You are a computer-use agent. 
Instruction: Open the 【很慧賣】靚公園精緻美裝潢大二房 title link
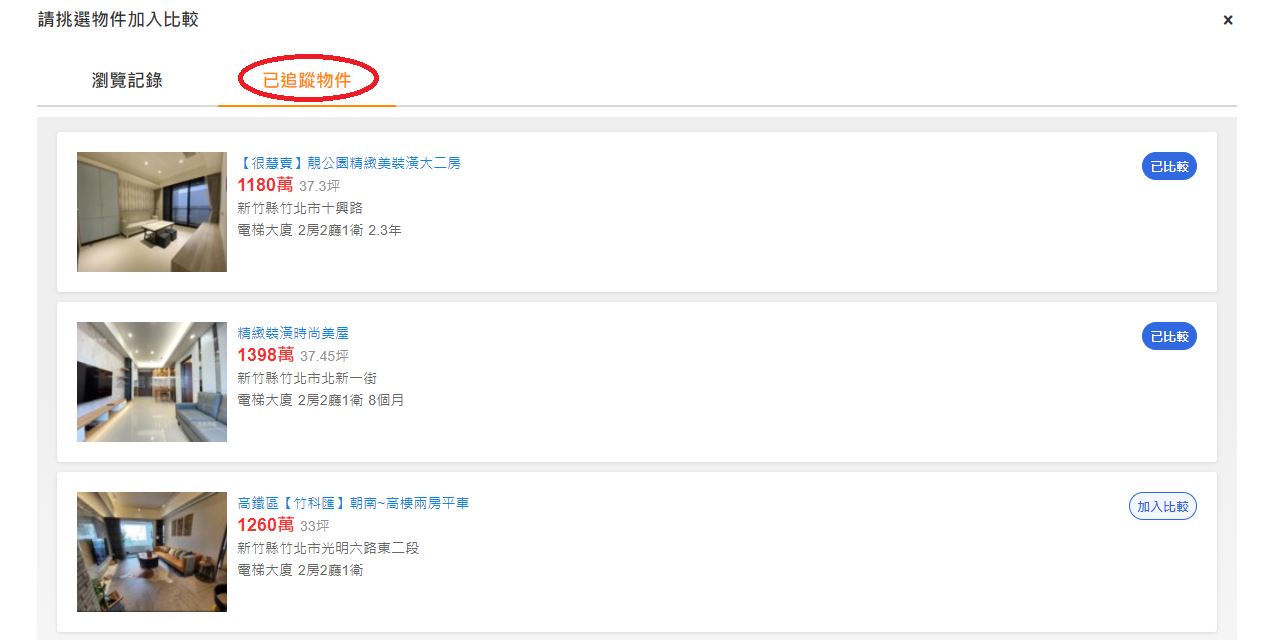pyautogui.click(x=349, y=163)
